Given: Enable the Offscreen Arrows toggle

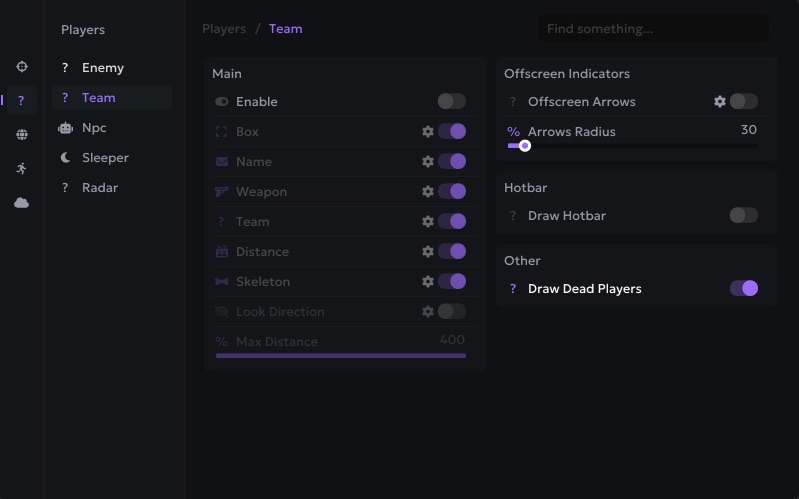Looking at the screenshot, I should point(743,102).
